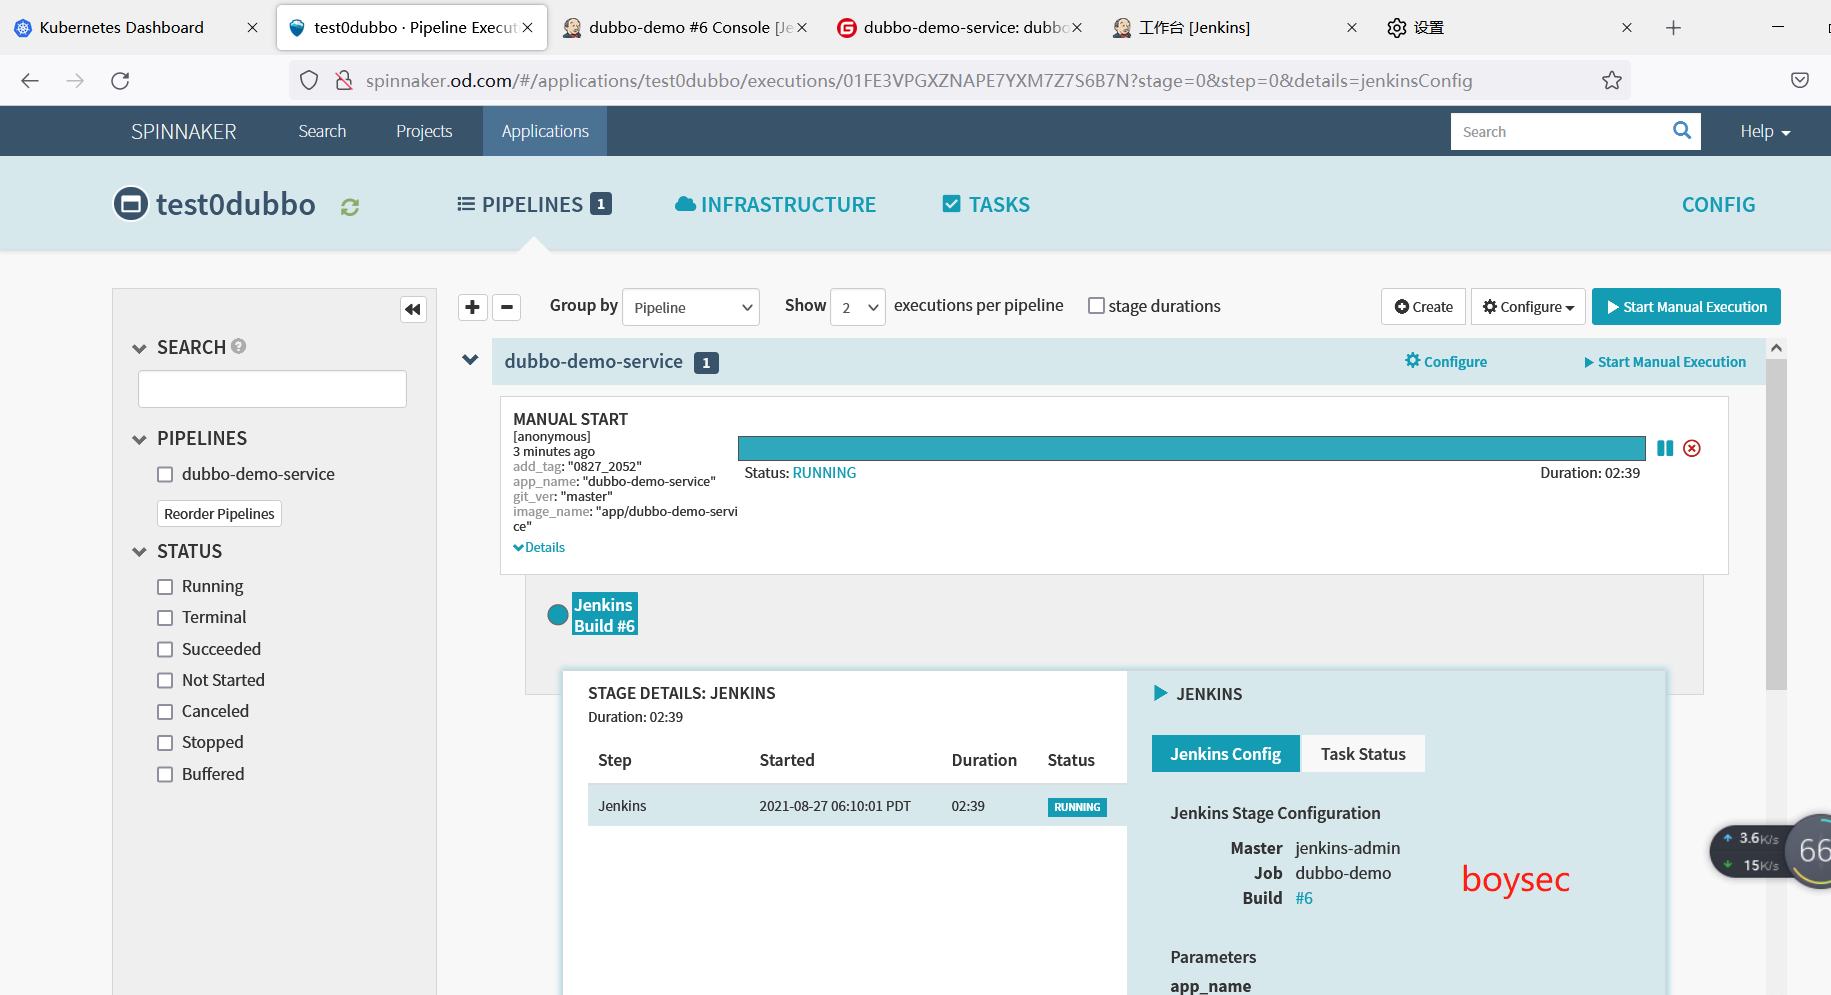Click the test0dubbo application icon
The width and height of the screenshot is (1831, 995).
(131, 204)
